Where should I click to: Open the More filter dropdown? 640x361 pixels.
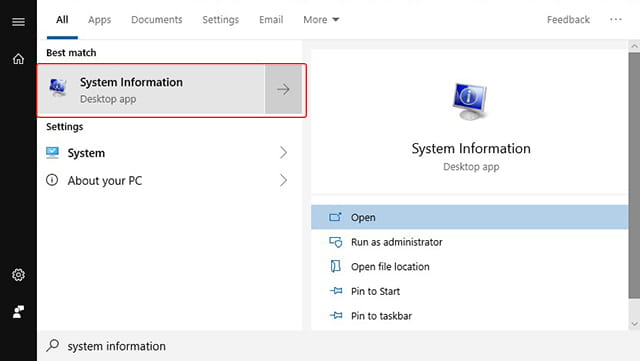321,20
